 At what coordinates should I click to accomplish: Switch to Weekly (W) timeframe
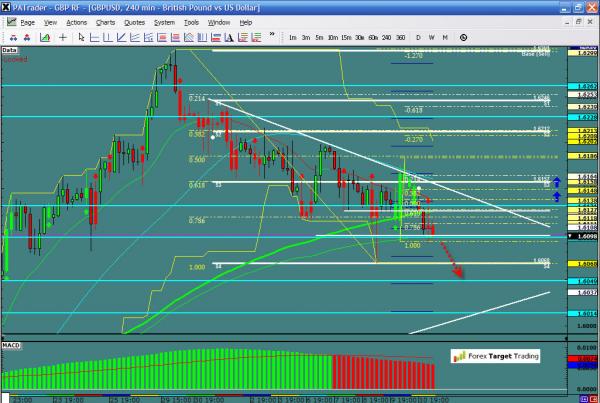pos(432,38)
